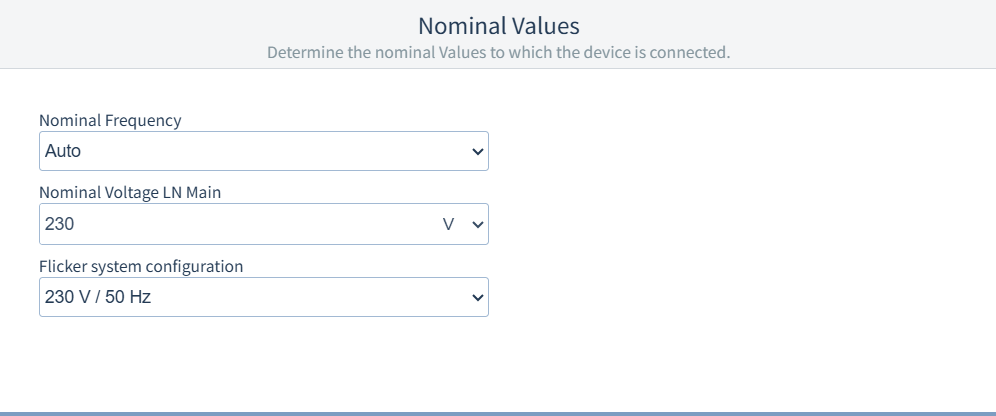Open the voltage unit 'V' dropdown

click(x=462, y=225)
